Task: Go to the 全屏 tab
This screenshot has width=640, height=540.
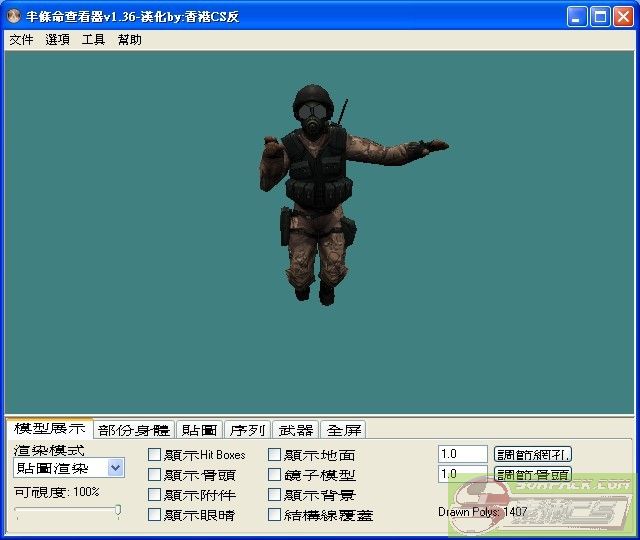Action: [x=344, y=430]
